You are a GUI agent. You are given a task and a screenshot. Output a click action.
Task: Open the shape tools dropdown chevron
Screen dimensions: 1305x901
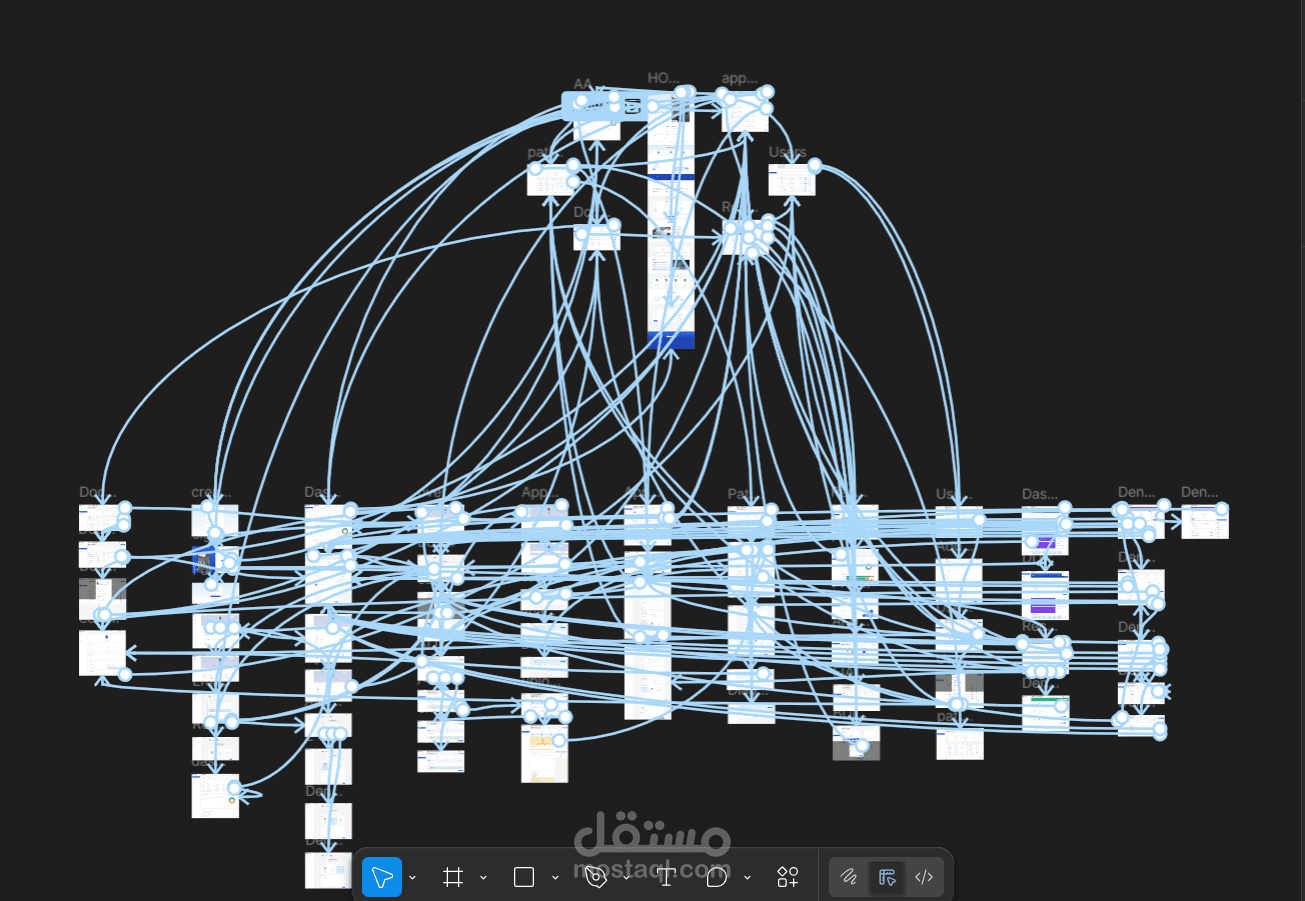click(555, 878)
